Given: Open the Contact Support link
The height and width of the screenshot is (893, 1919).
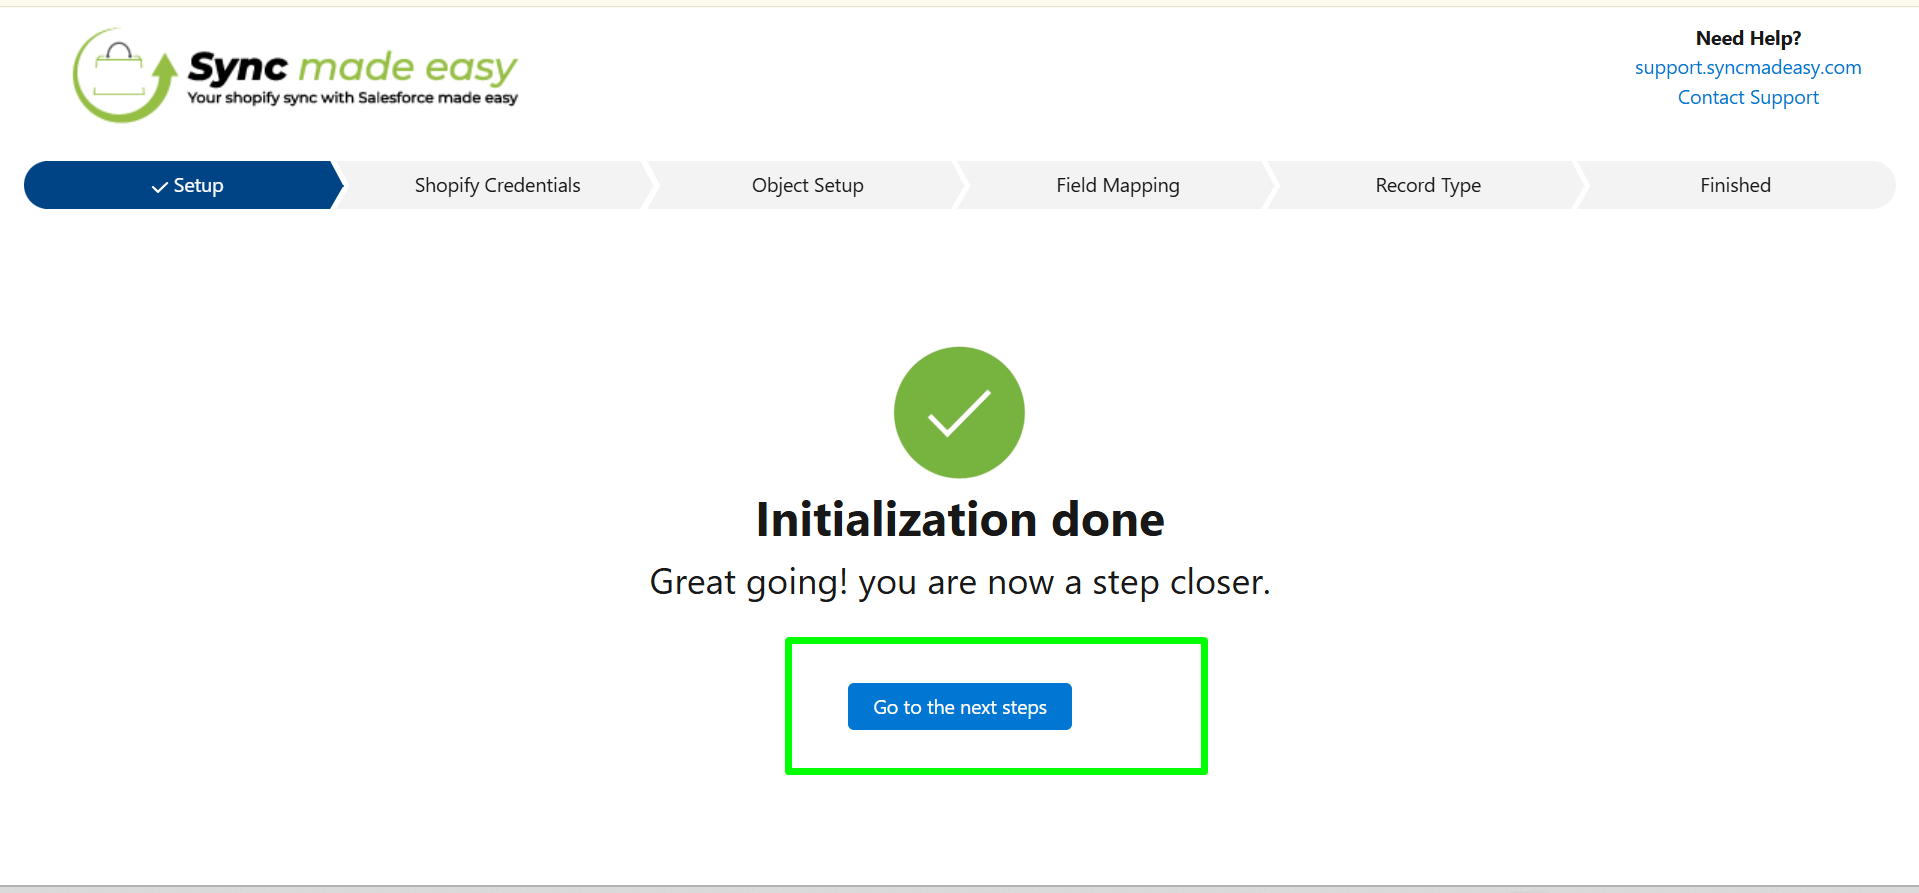Looking at the screenshot, I should click(1747, 98).
